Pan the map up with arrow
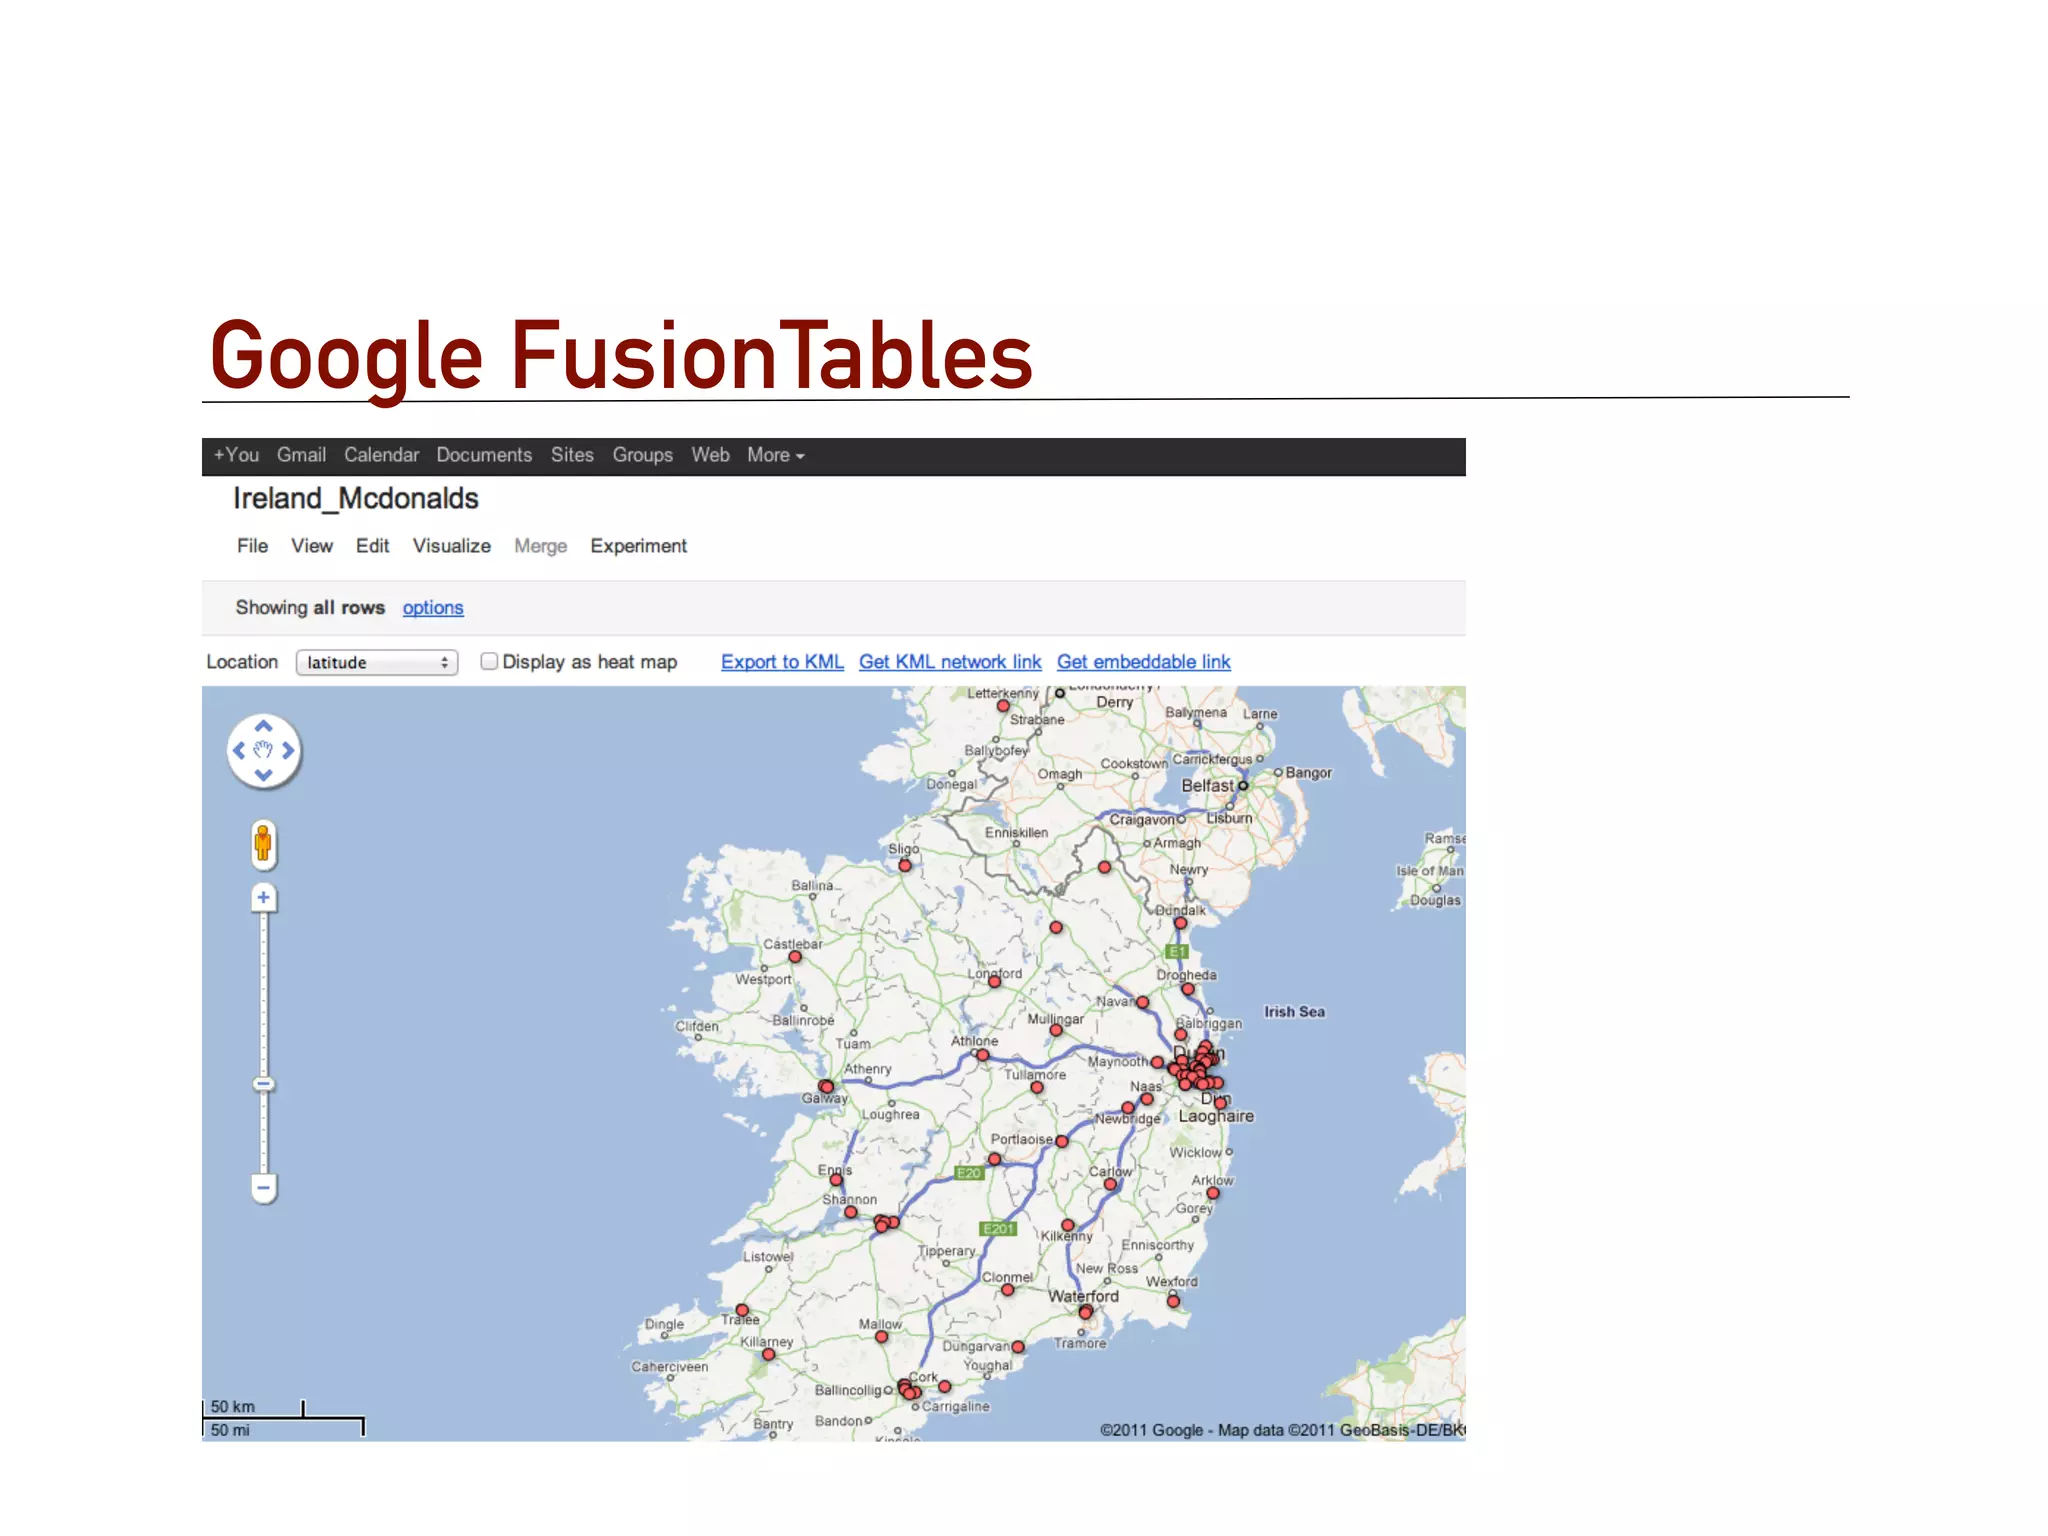Image resolution: width=2048 pixels, height=1536 pixels. 263,727
